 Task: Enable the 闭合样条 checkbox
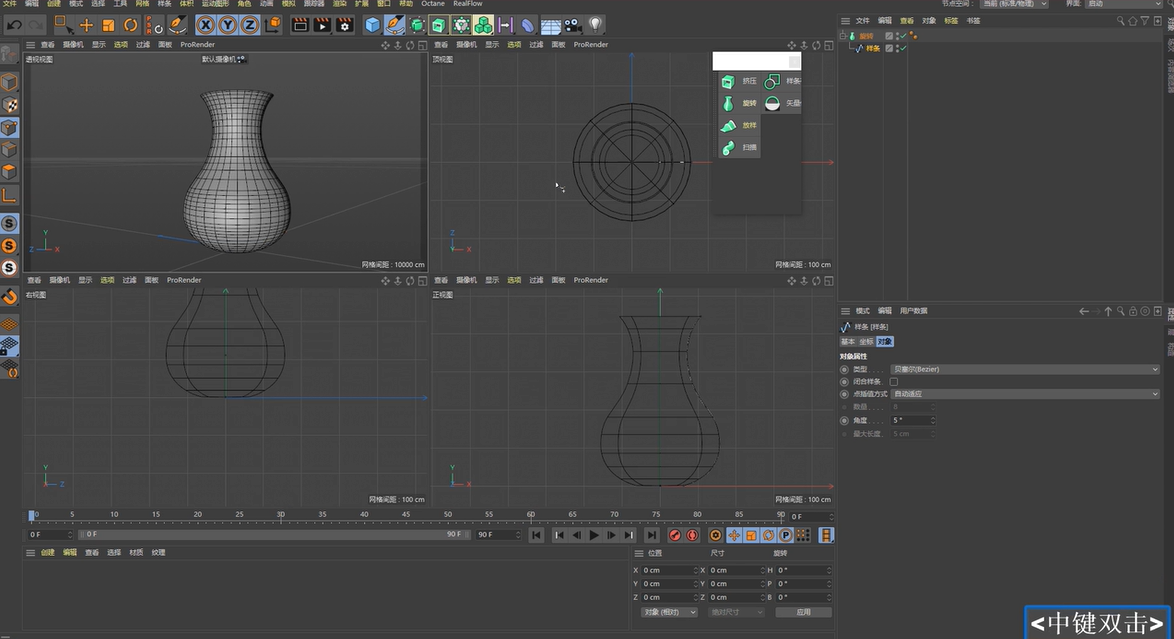(x=894, y=383)
